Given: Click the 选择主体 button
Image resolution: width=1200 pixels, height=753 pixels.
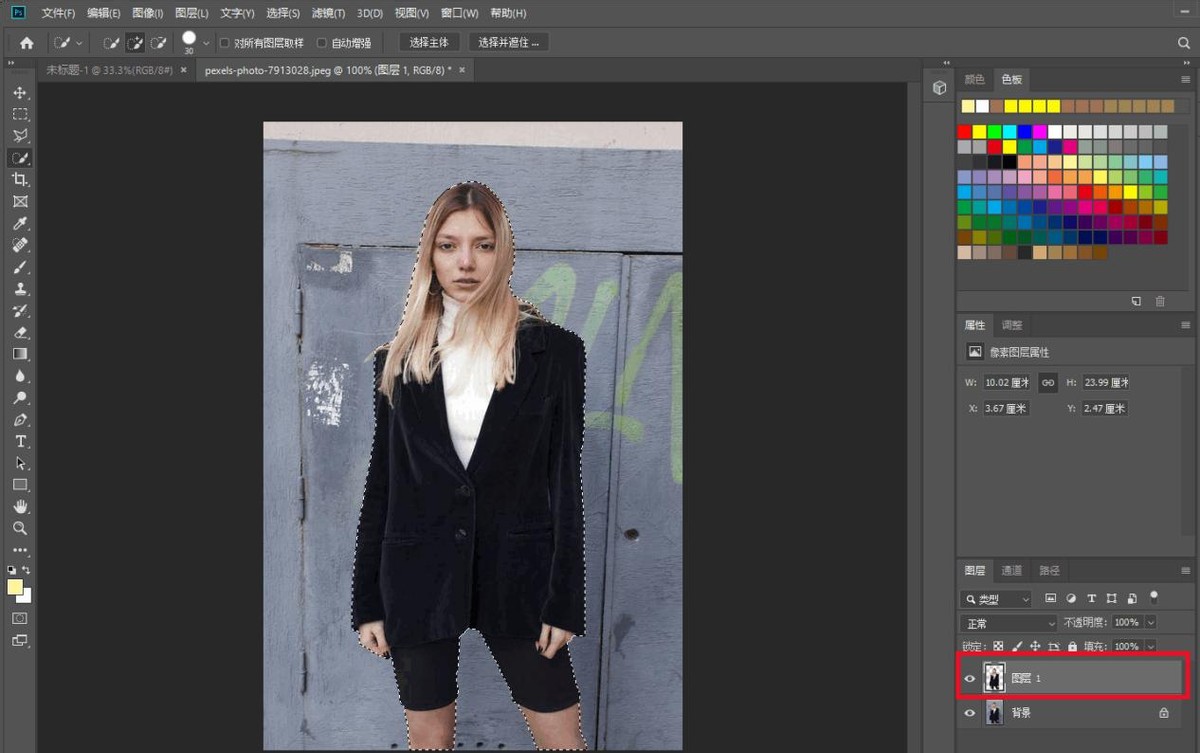Looking at the screenshot, I should click(x=430, y=43).
